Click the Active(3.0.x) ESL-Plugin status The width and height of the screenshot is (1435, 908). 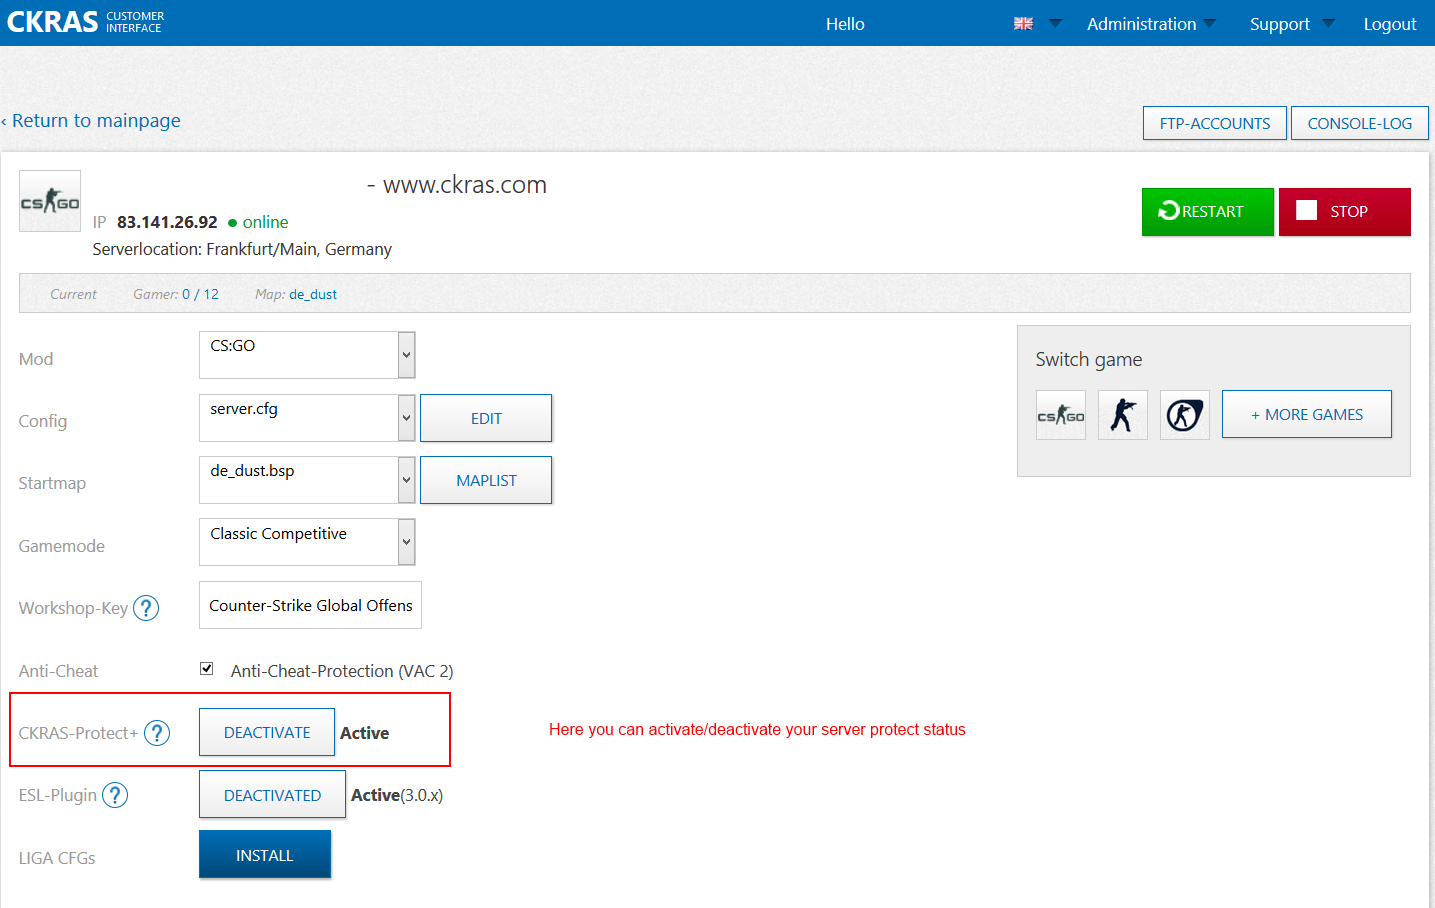pos(397,795)
